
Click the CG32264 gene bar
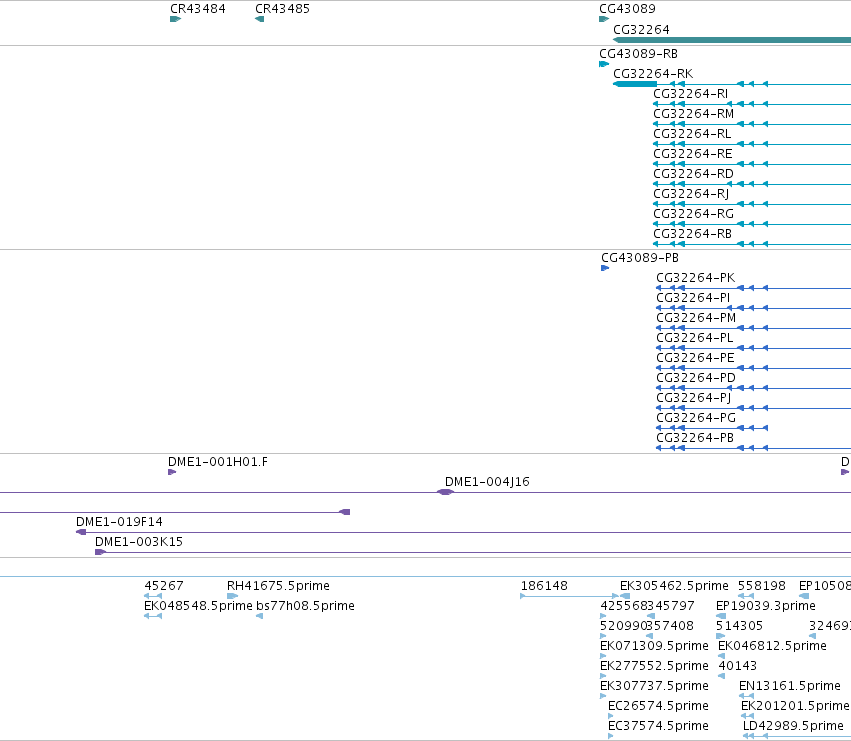[x=732, y=40]
